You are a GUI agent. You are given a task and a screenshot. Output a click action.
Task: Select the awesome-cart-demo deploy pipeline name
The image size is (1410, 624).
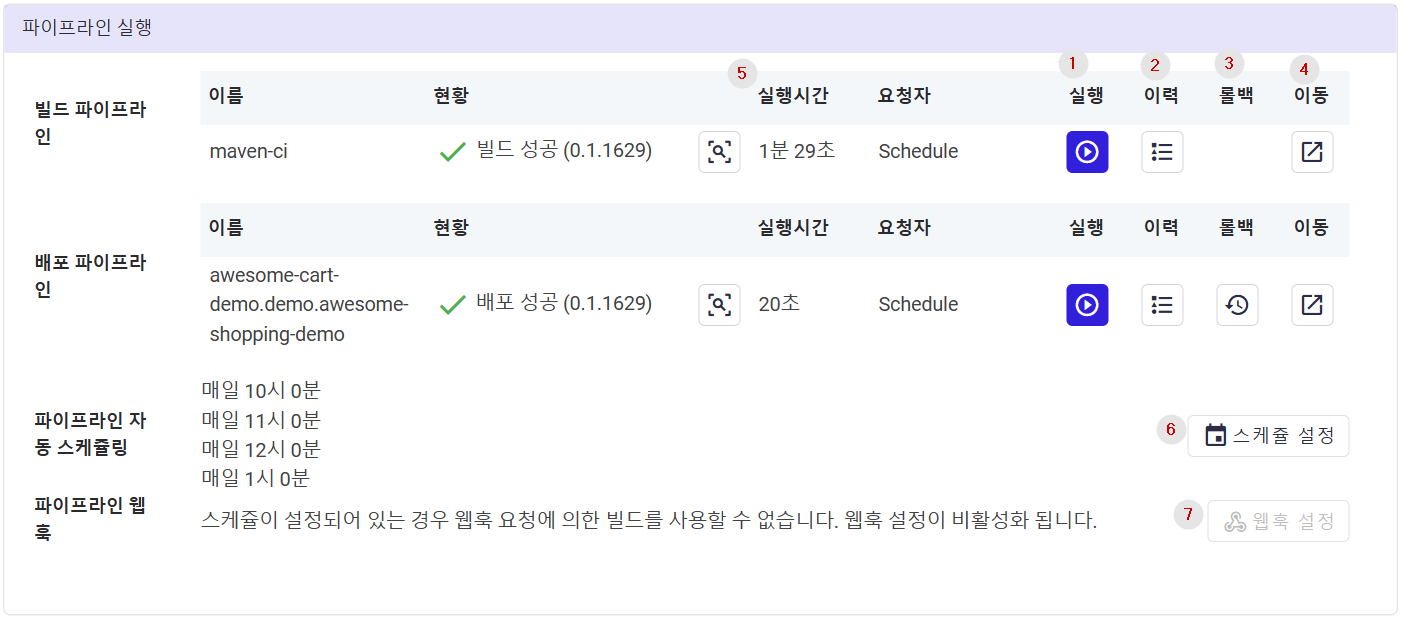coord(309,305)
